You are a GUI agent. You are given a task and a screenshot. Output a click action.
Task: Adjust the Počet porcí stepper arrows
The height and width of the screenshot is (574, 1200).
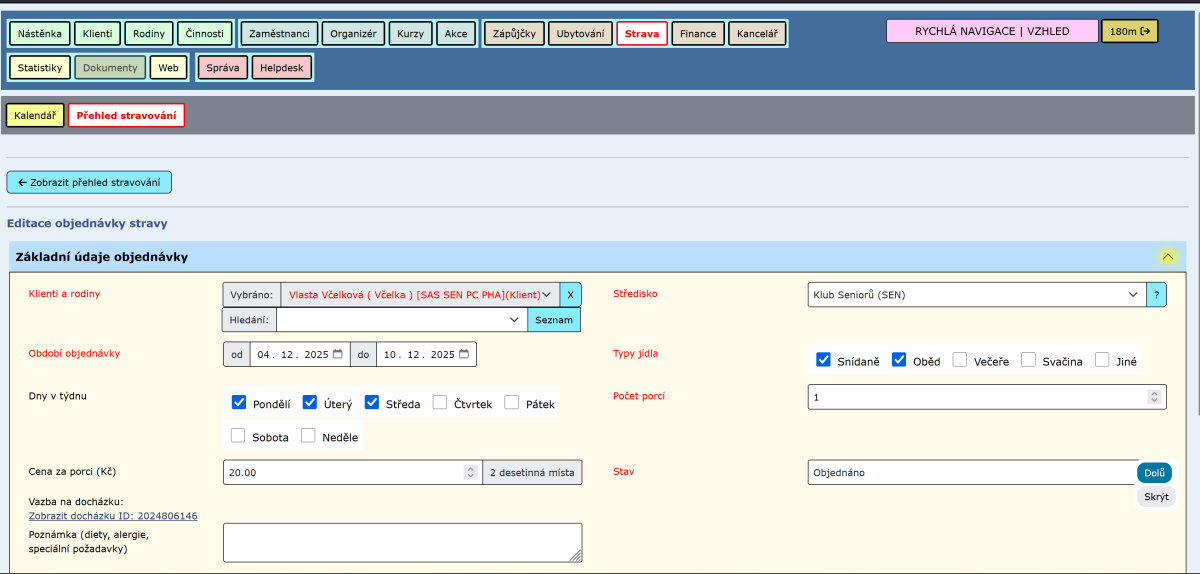click(1154, 397)
